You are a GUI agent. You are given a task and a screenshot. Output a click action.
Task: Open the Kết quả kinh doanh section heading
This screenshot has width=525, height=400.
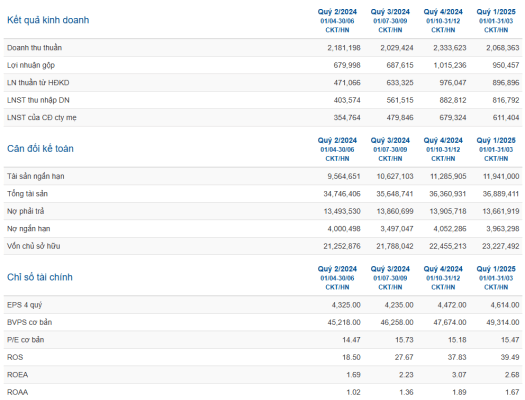(48, 20)
